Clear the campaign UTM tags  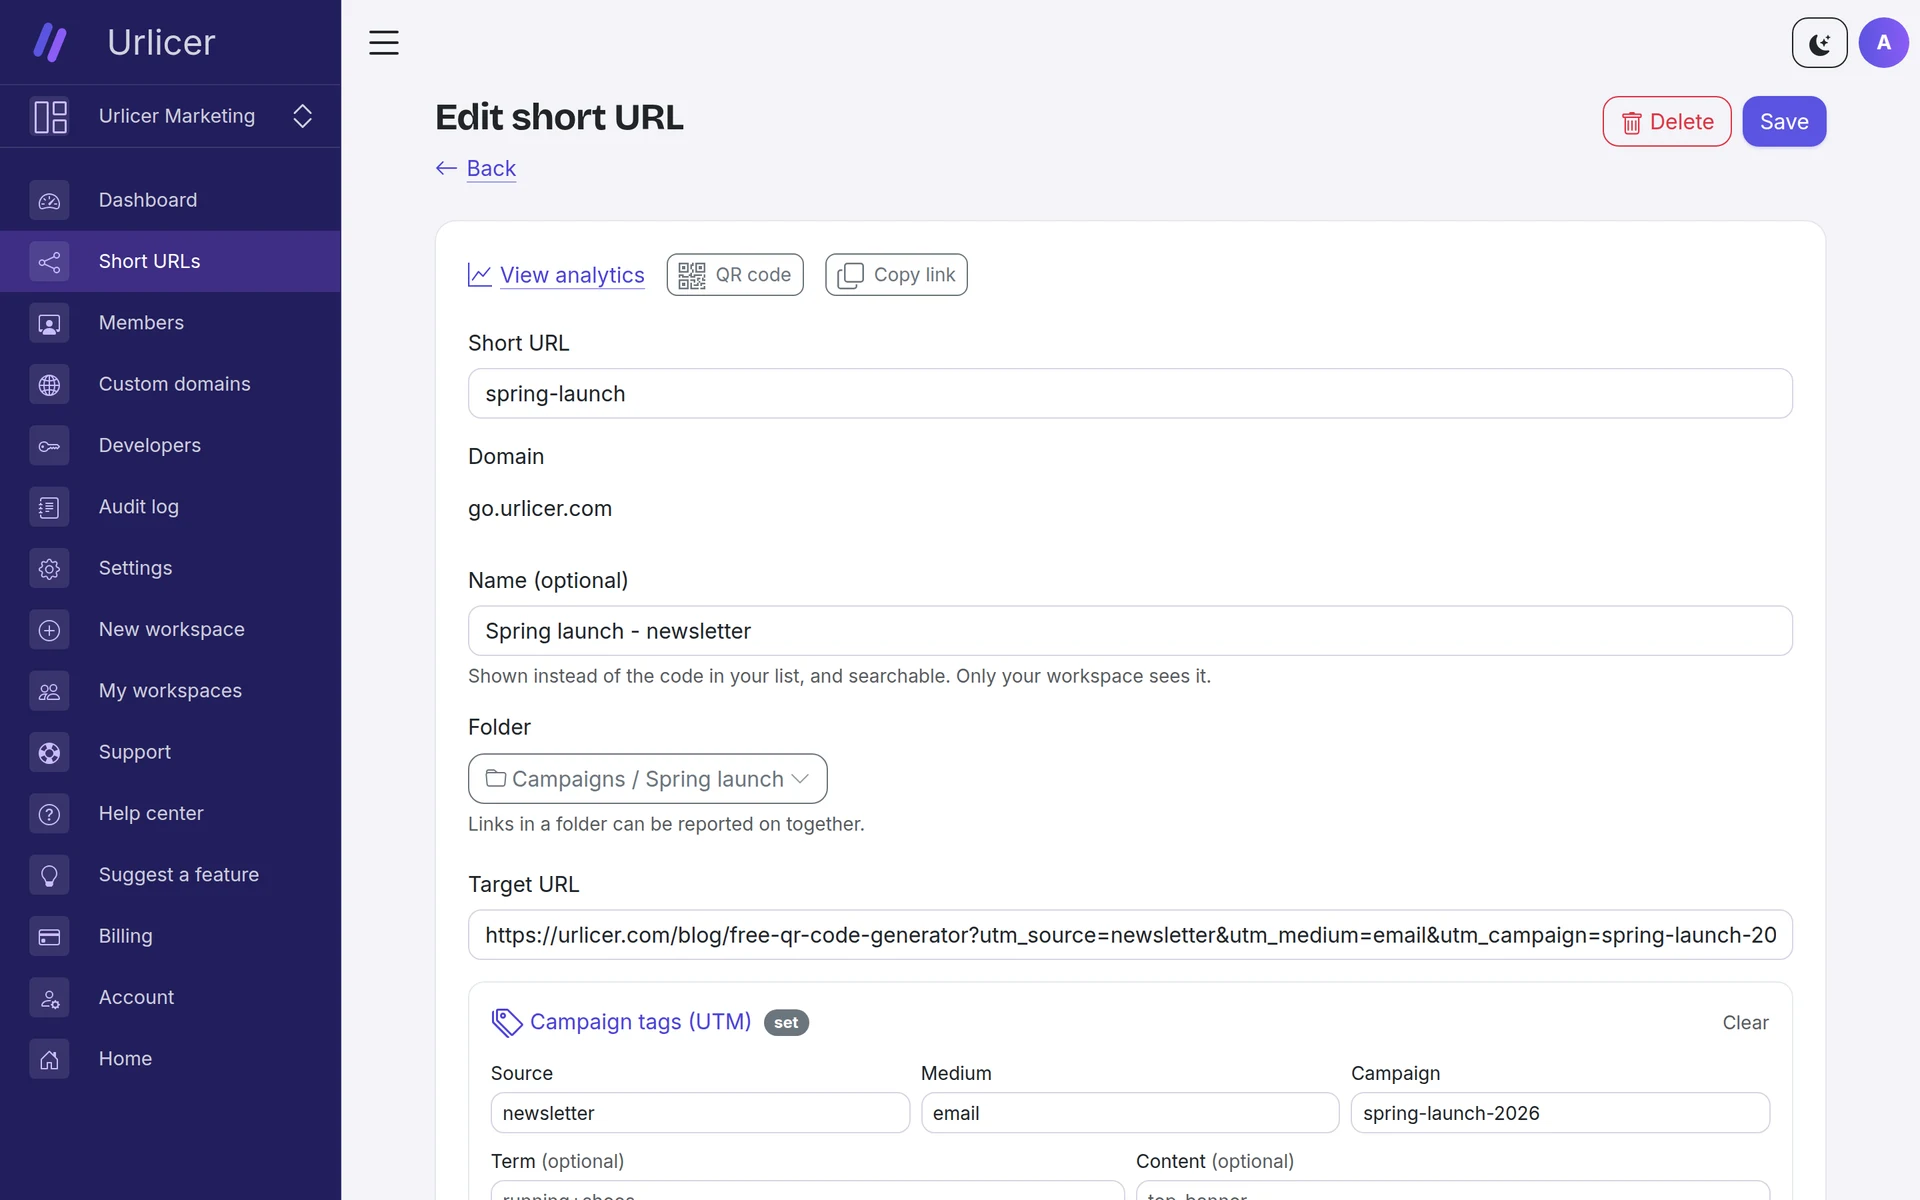pos(1745,1023)
